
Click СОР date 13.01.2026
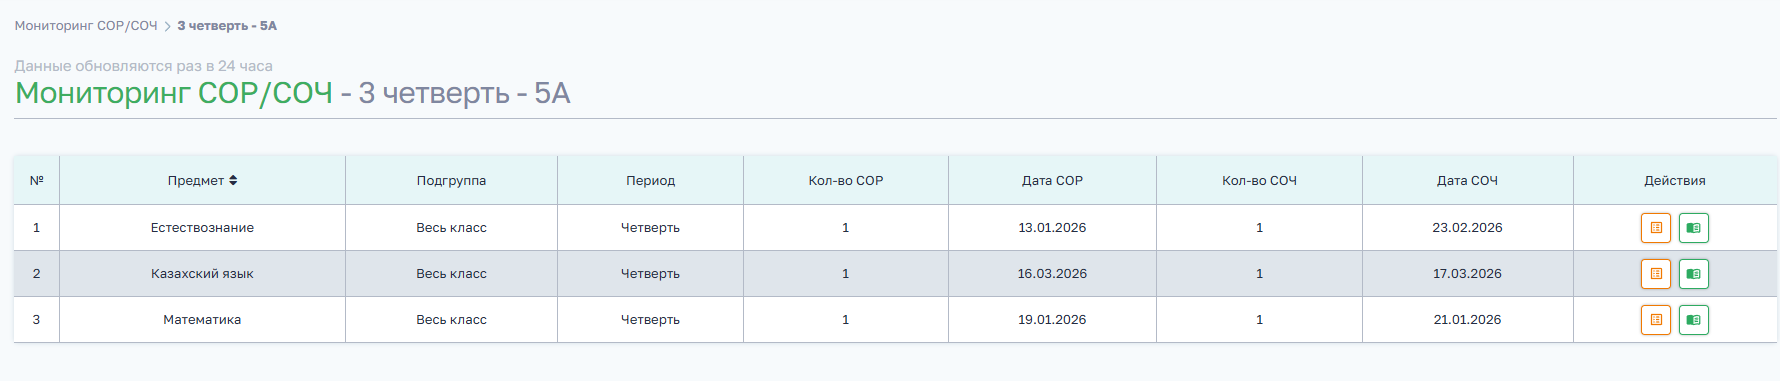(x=1052, y=228)
